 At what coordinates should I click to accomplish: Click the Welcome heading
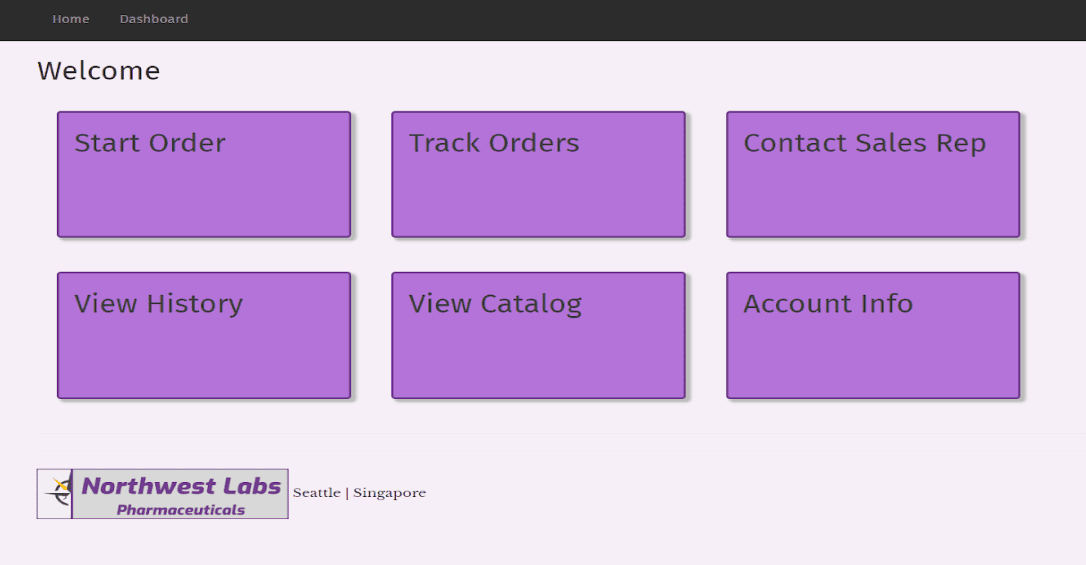coord(98,71)
